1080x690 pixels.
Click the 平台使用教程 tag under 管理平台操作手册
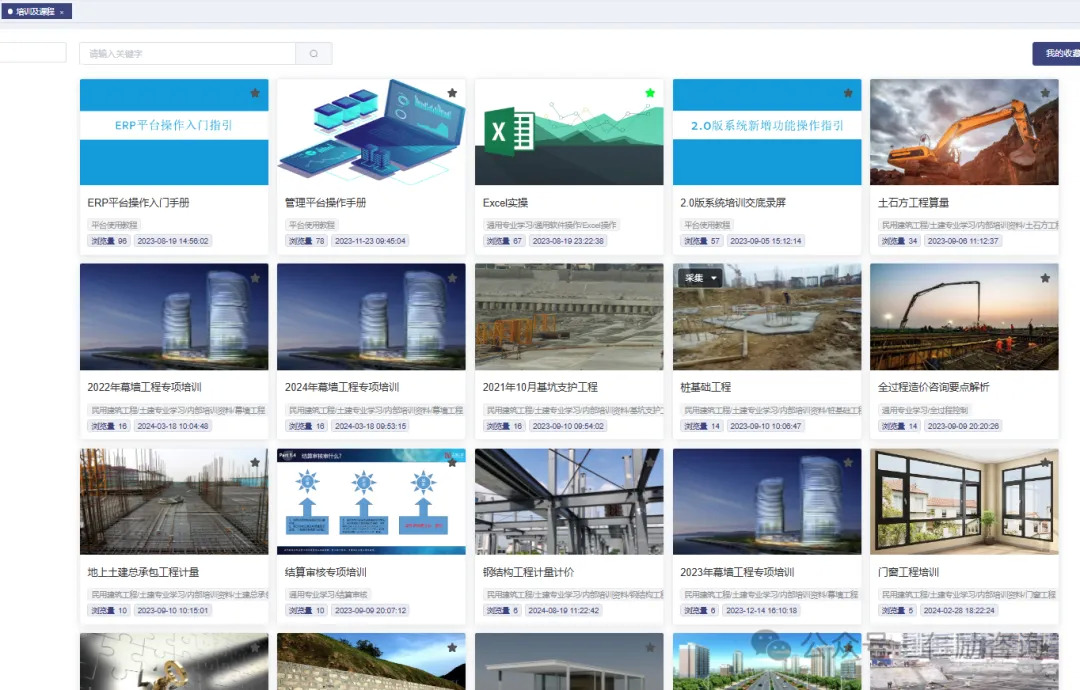(312, 225)
